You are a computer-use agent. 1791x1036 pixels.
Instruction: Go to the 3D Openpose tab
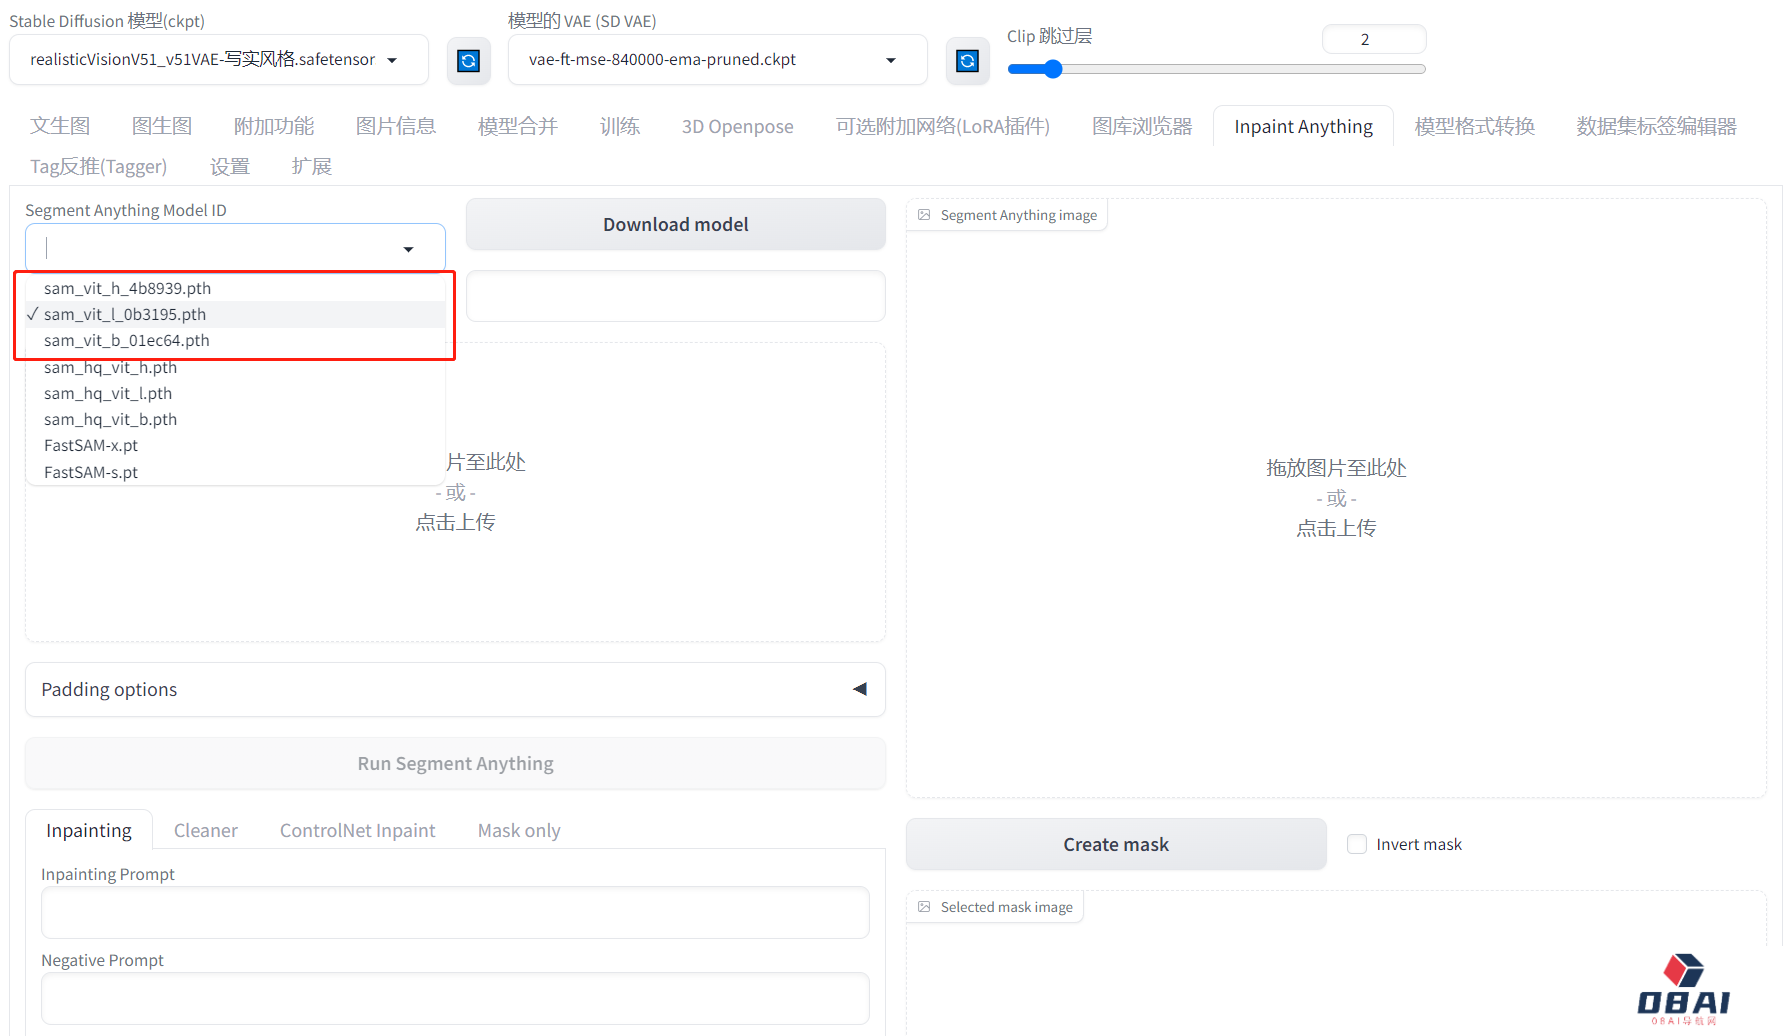pos(737,127)
